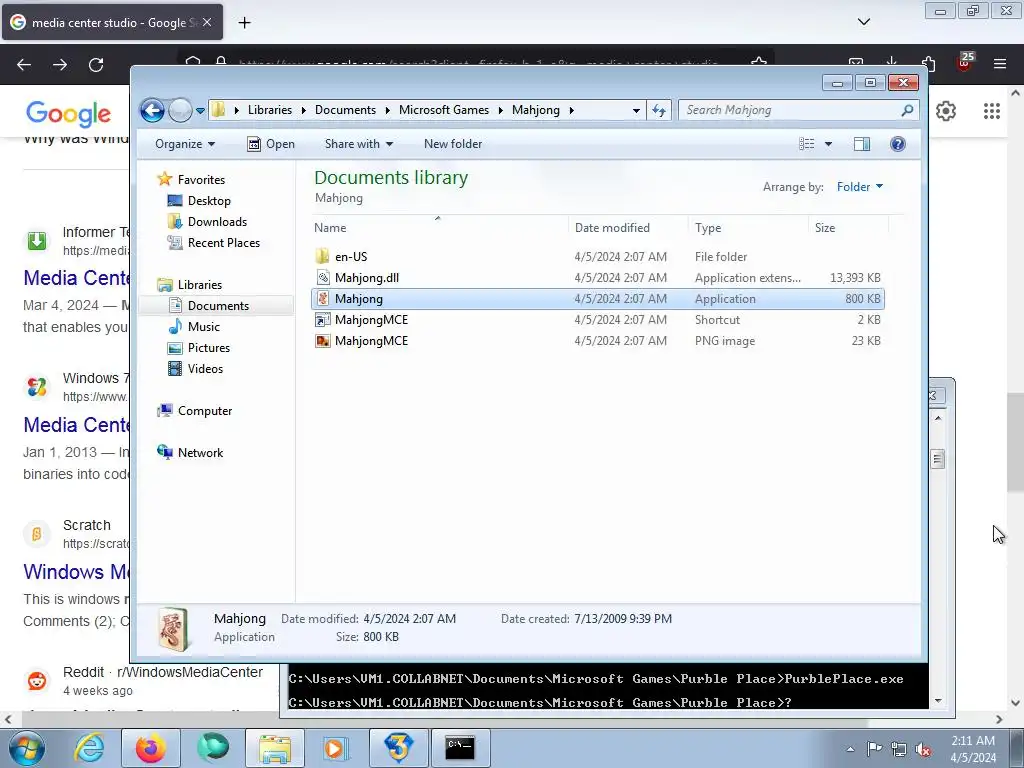Go back in Firefox
Image resolution: width=1024 pixels, height=768 pixels.
coord(24,65)
